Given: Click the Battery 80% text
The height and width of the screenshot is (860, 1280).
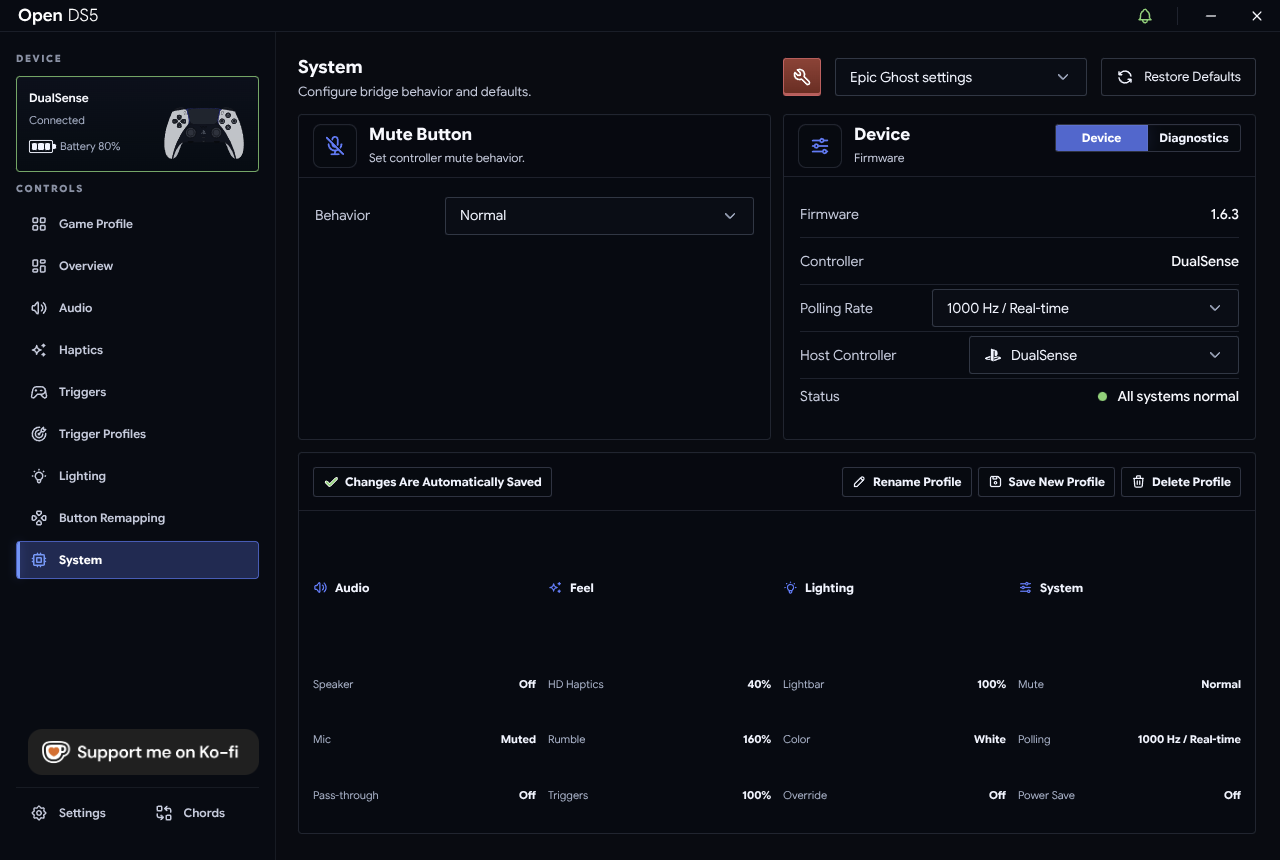Looking at the screenshot, I should point(90,147).
